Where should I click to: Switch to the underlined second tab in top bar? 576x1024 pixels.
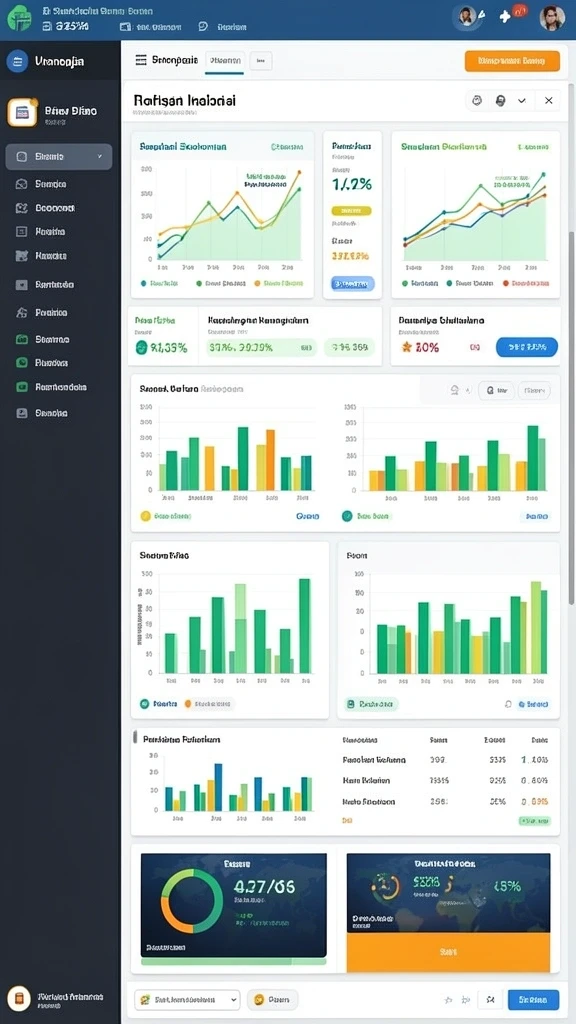coord(225,61)
